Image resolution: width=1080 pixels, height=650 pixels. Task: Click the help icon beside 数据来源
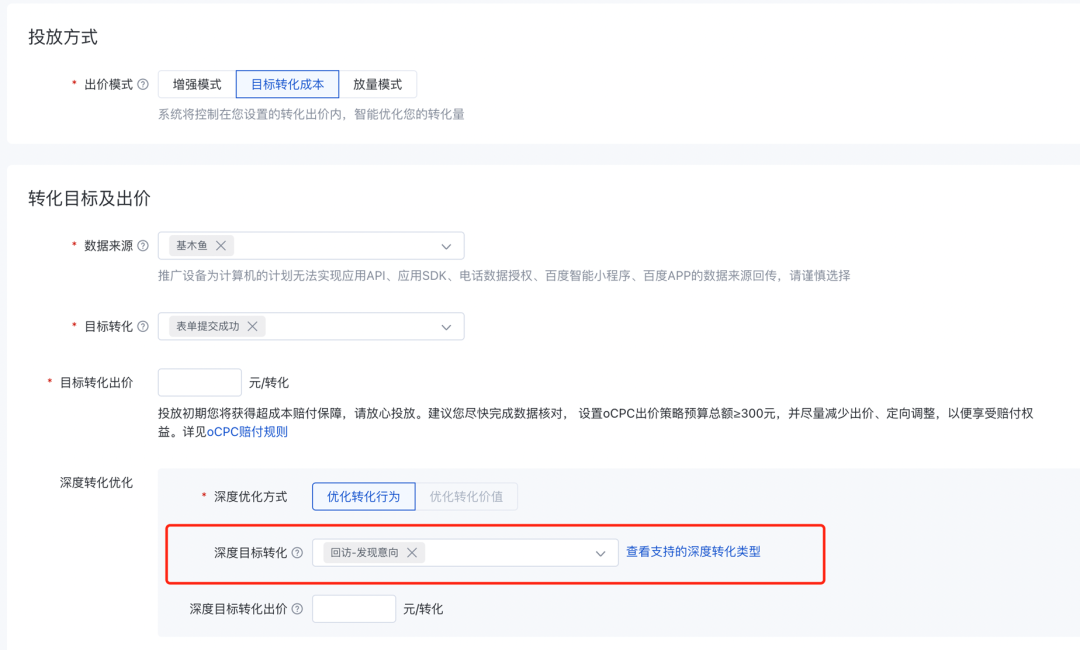click(143, 245)
